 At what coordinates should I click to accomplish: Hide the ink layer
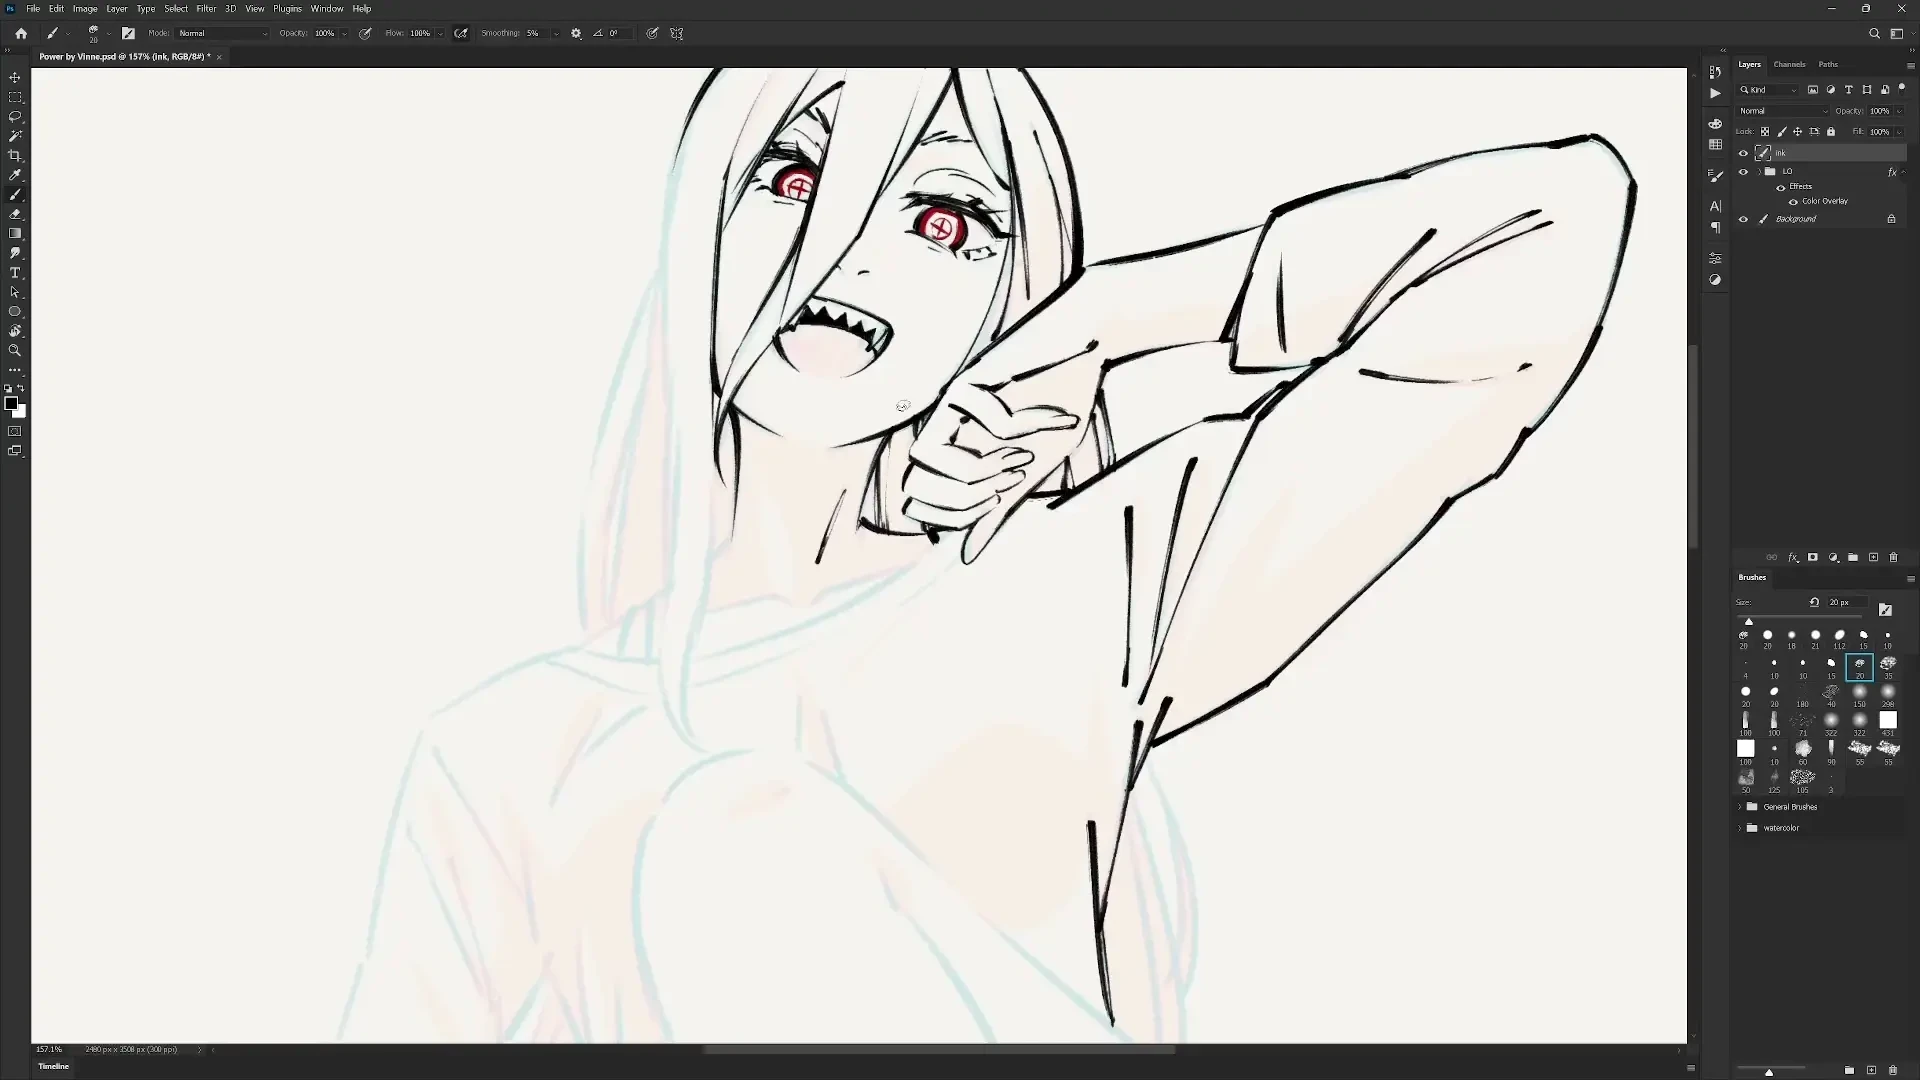(x=1743, y=153)
